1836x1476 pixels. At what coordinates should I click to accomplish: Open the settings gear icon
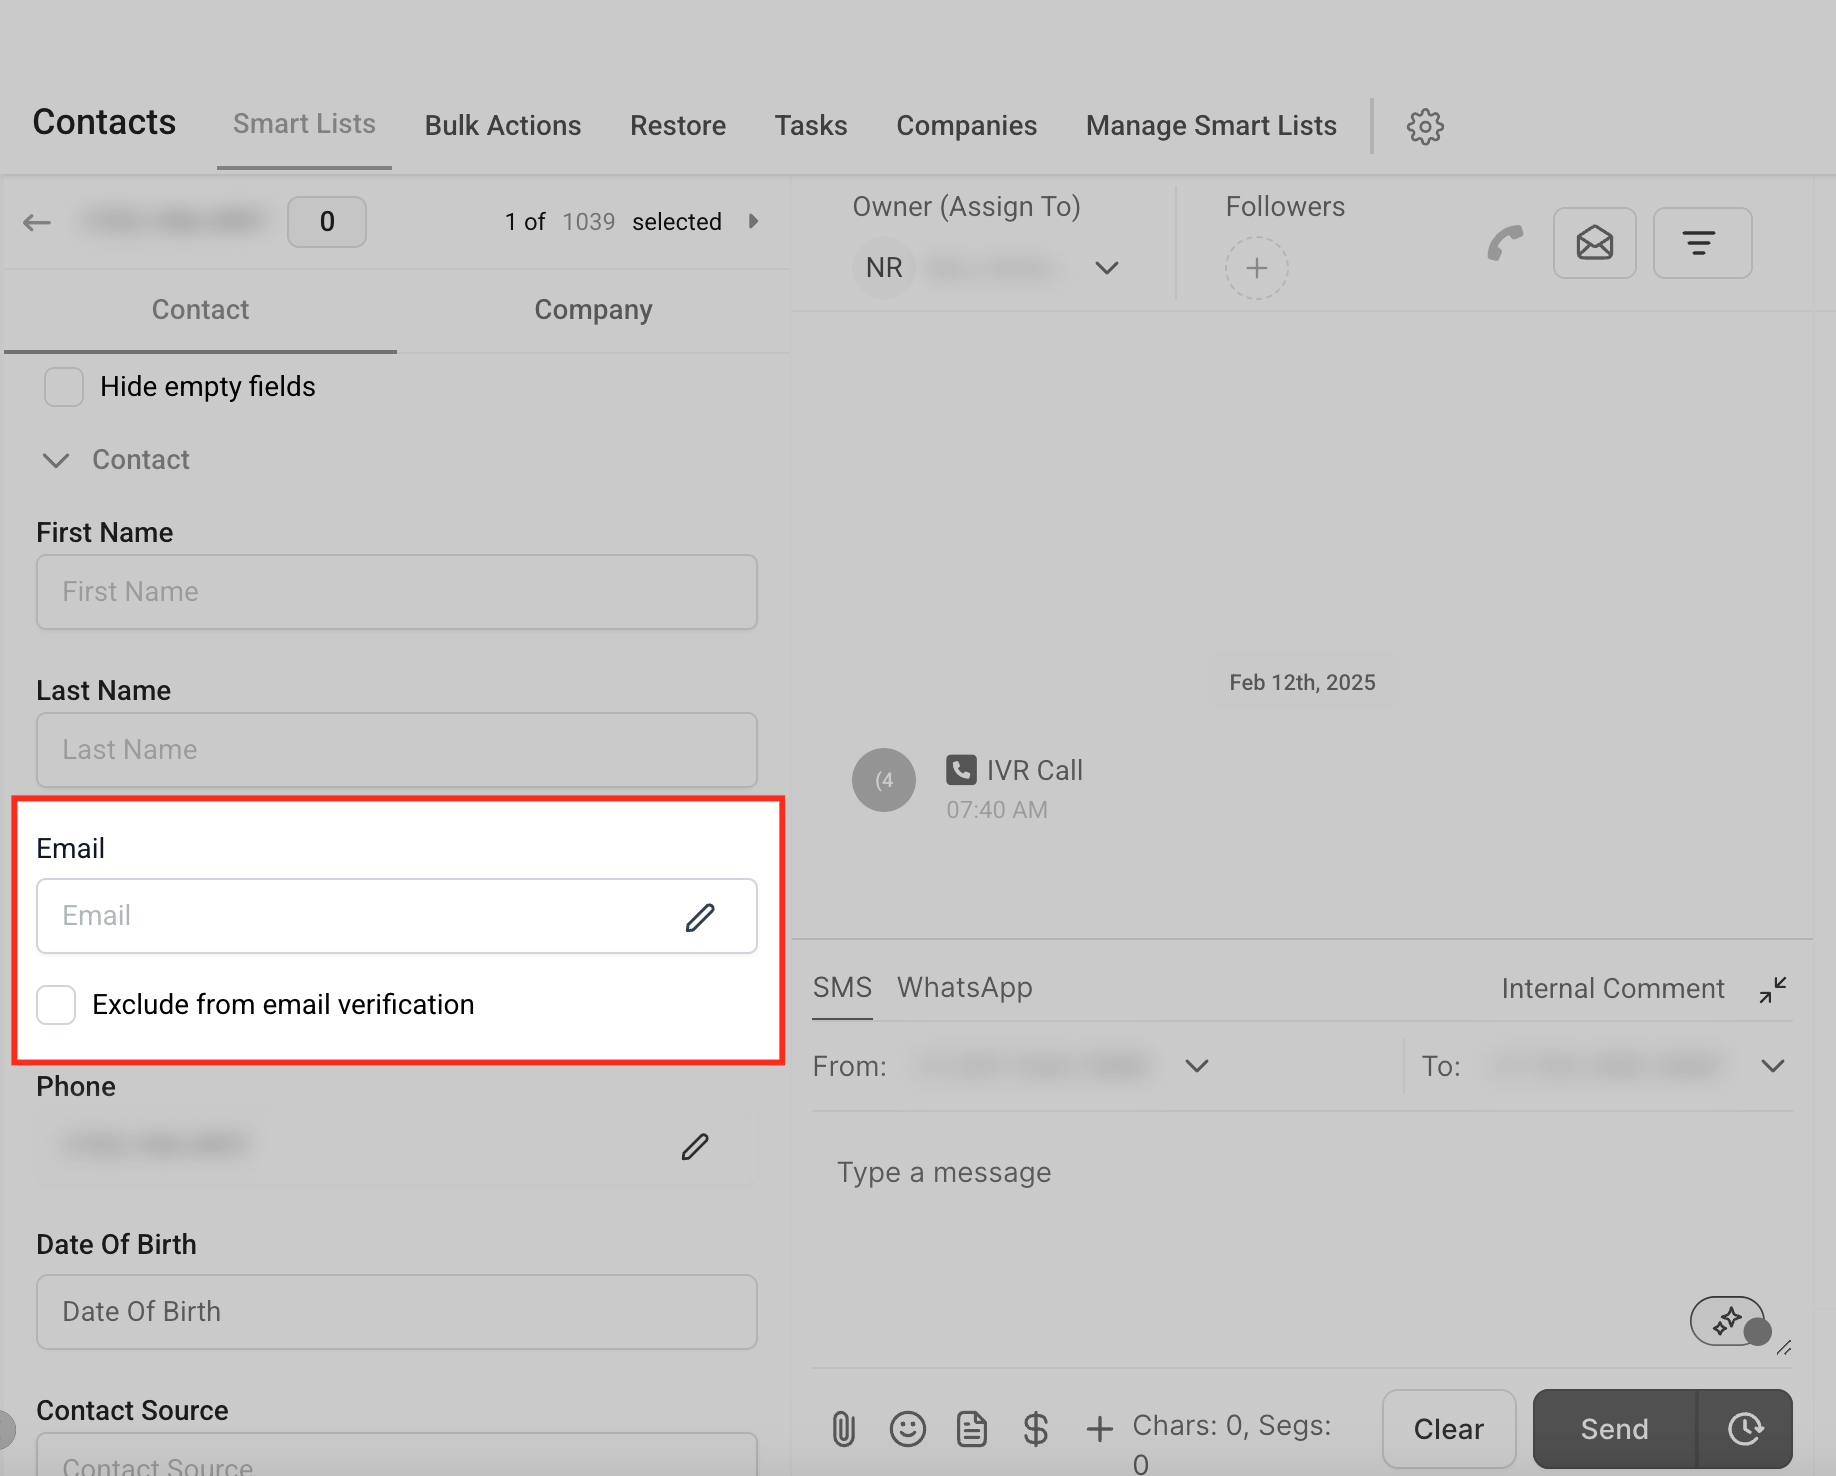[1425, 126]
